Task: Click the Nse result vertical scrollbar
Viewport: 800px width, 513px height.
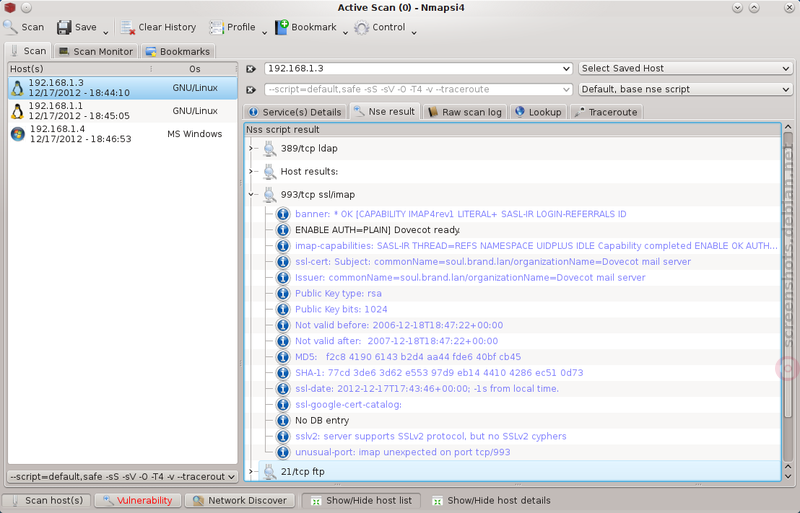Action: coord(788,301)
